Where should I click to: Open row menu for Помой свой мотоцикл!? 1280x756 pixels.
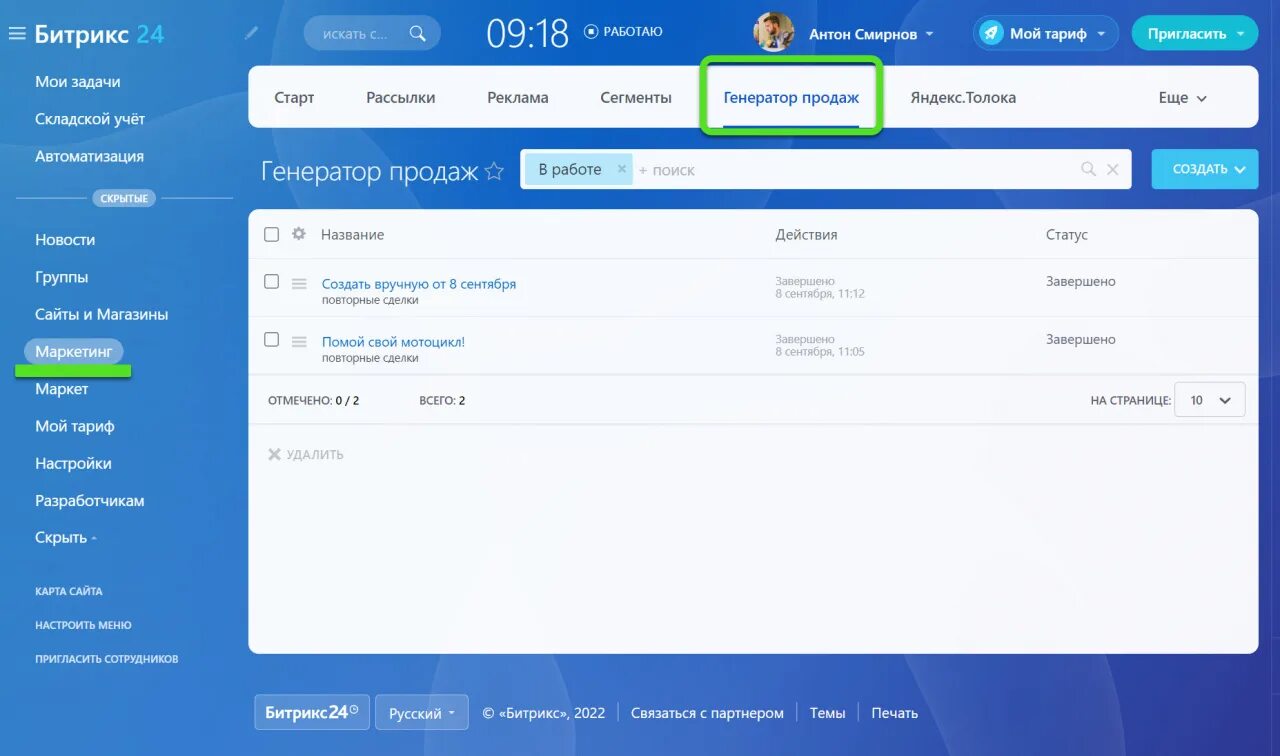pos(298,341)
